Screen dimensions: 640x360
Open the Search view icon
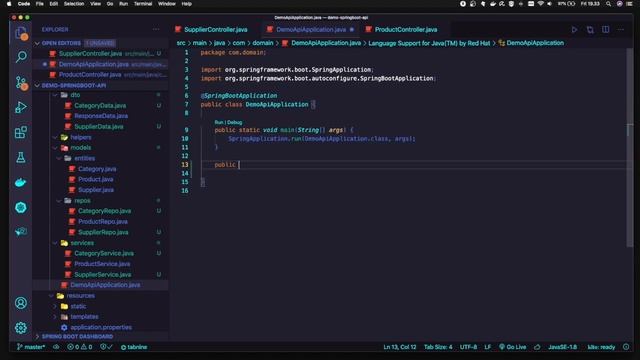click(x=21, y=56)
